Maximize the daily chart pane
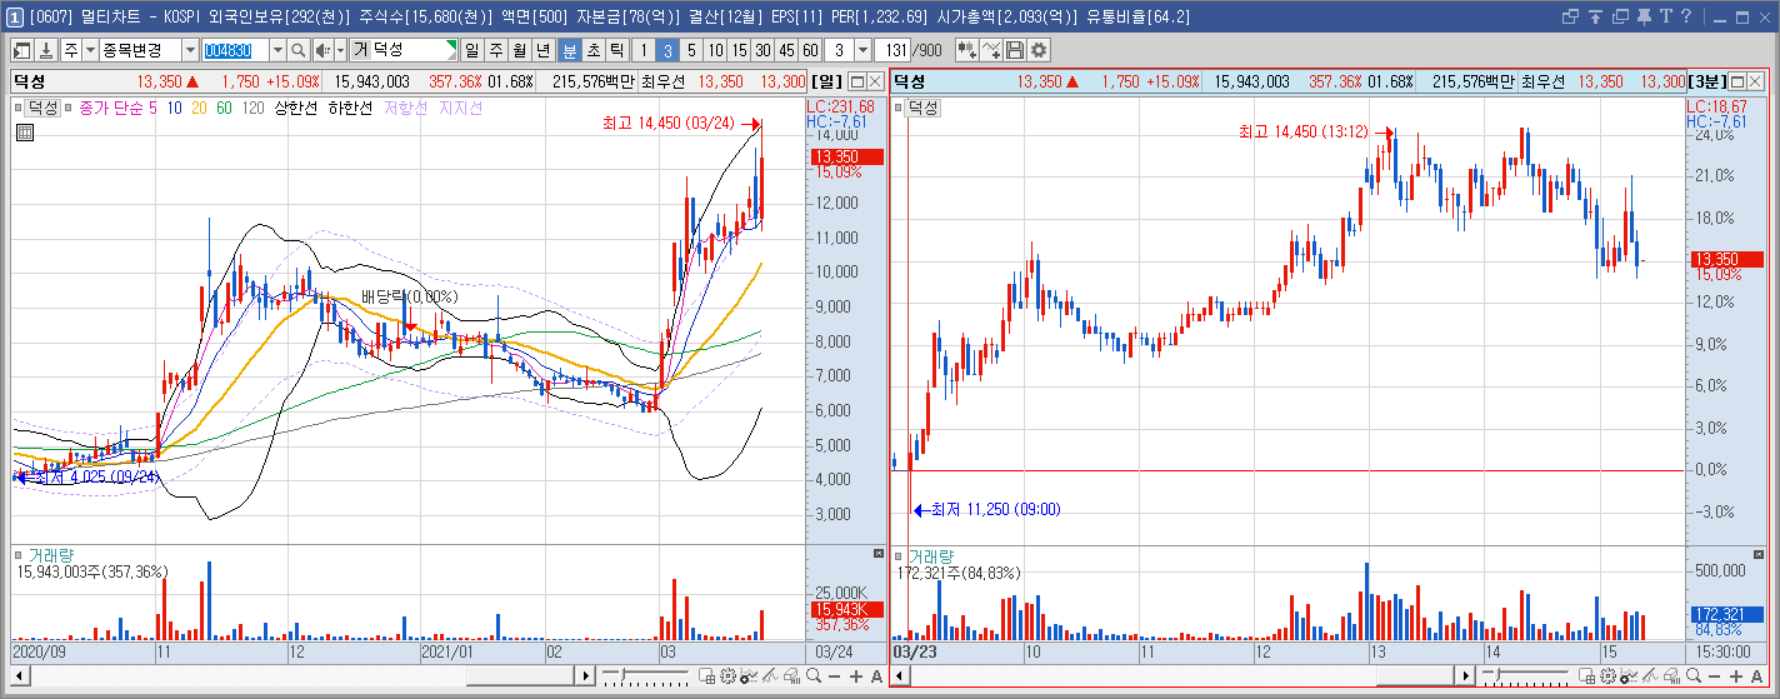Viewport: 1780px width, 699px height. pyautogui.click(x=857, y=81)
